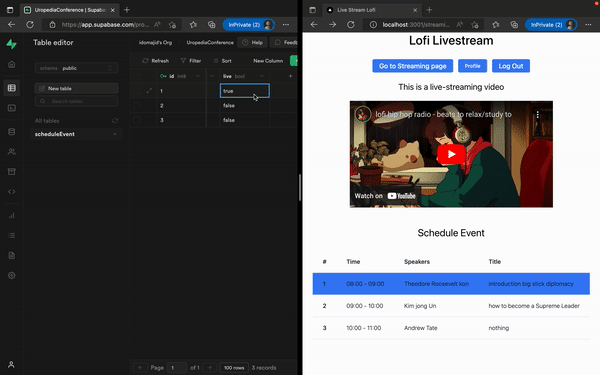Open the Logs list icon in the sidebar
This screenshot has width=600, height=375.
pos(11,235)
